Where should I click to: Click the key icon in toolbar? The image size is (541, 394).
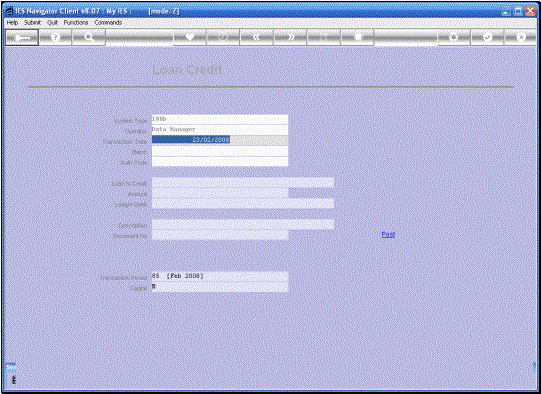[22, 37]
